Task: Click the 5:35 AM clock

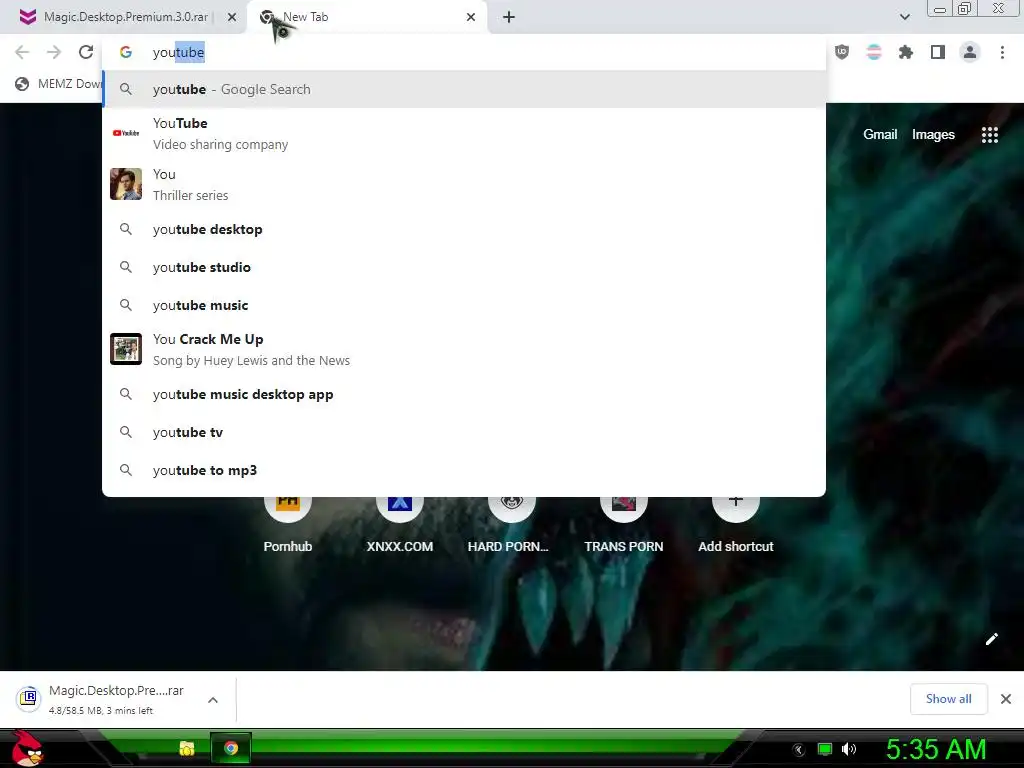Action: point(936,749)
